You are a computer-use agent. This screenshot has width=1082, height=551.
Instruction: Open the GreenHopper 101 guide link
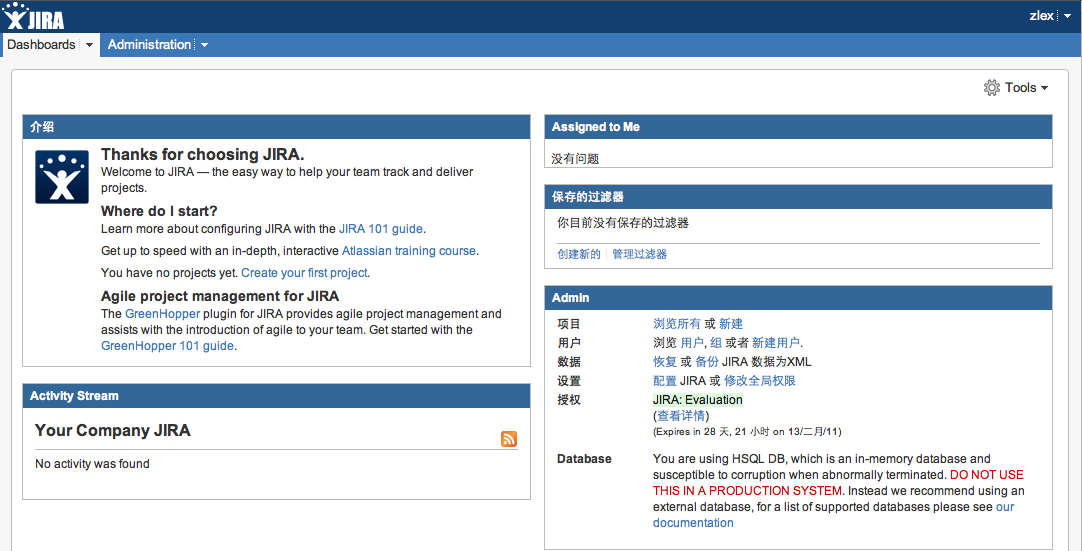pos(168,346)
